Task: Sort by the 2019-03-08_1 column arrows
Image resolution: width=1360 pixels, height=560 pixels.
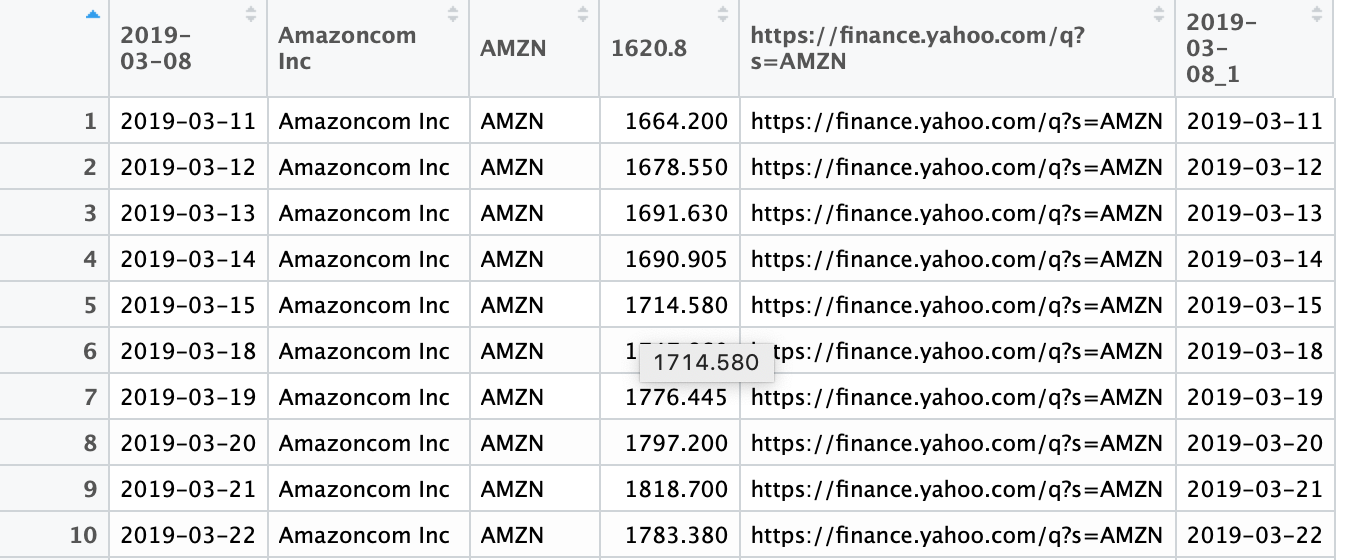Action: 1317,15
